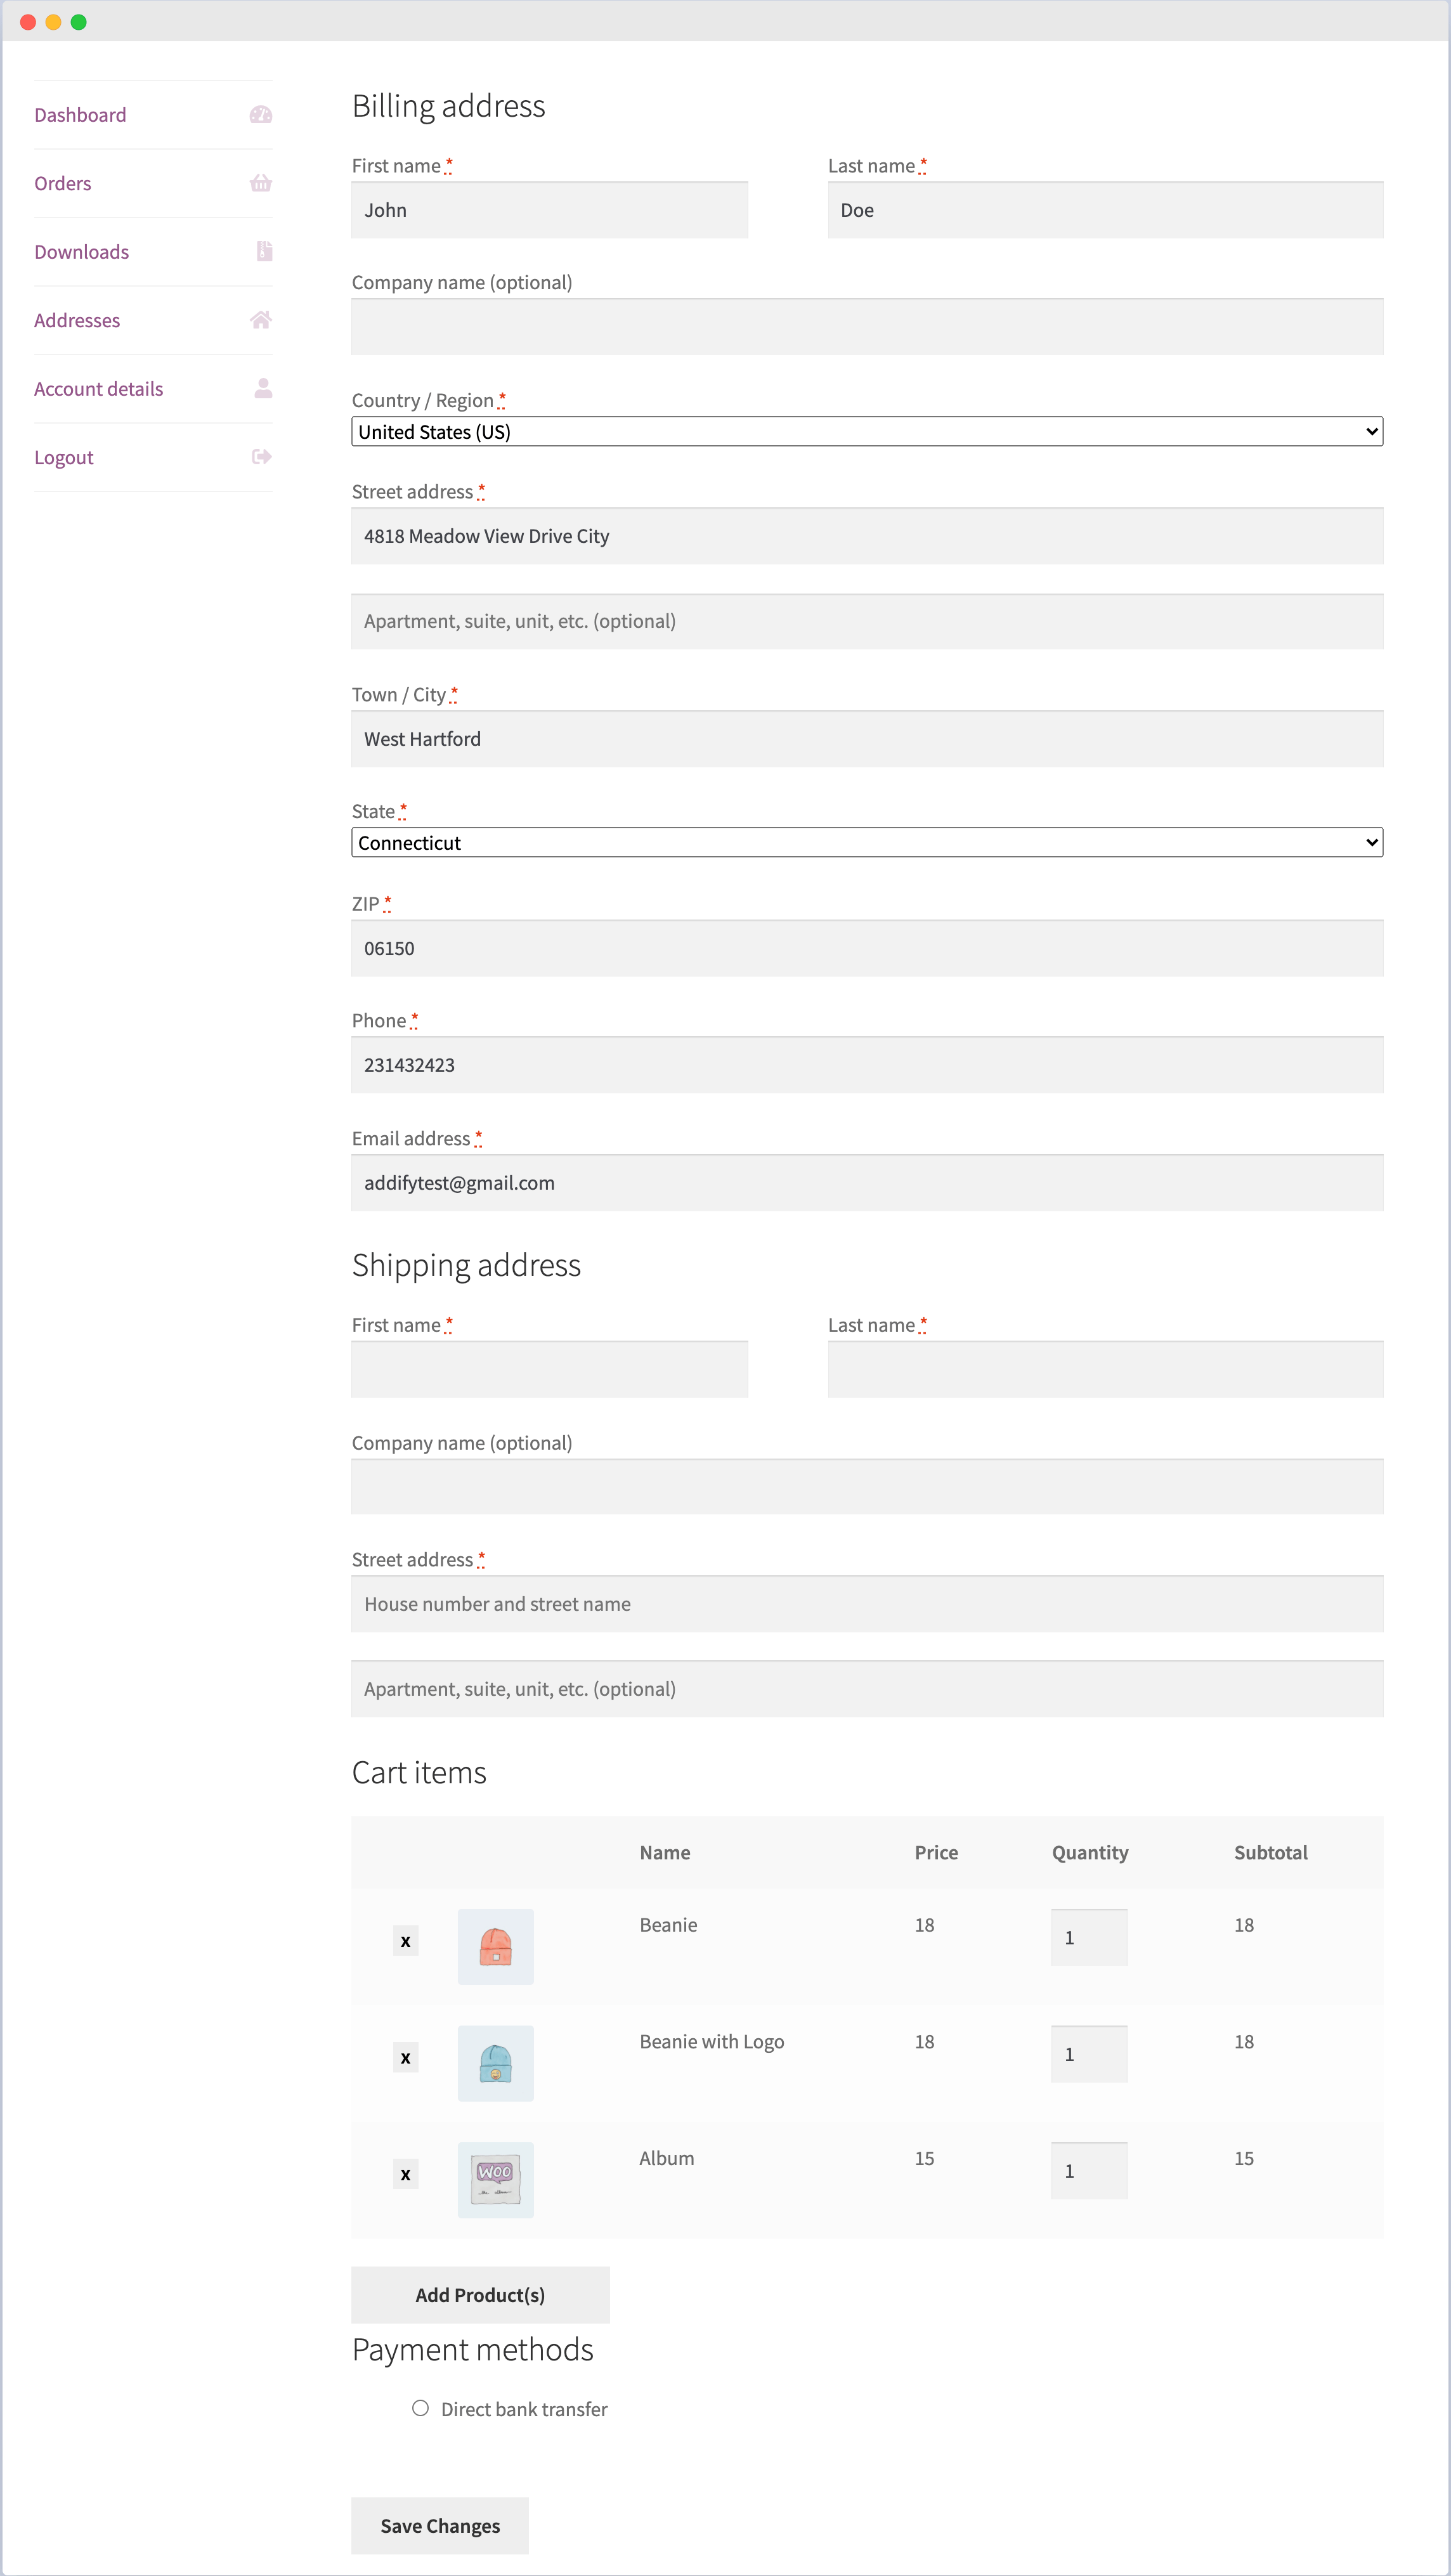Click the Dashboard speedometer icon
The height and width of the screenshot is (2576, 1451).
[x=261, y=114]
